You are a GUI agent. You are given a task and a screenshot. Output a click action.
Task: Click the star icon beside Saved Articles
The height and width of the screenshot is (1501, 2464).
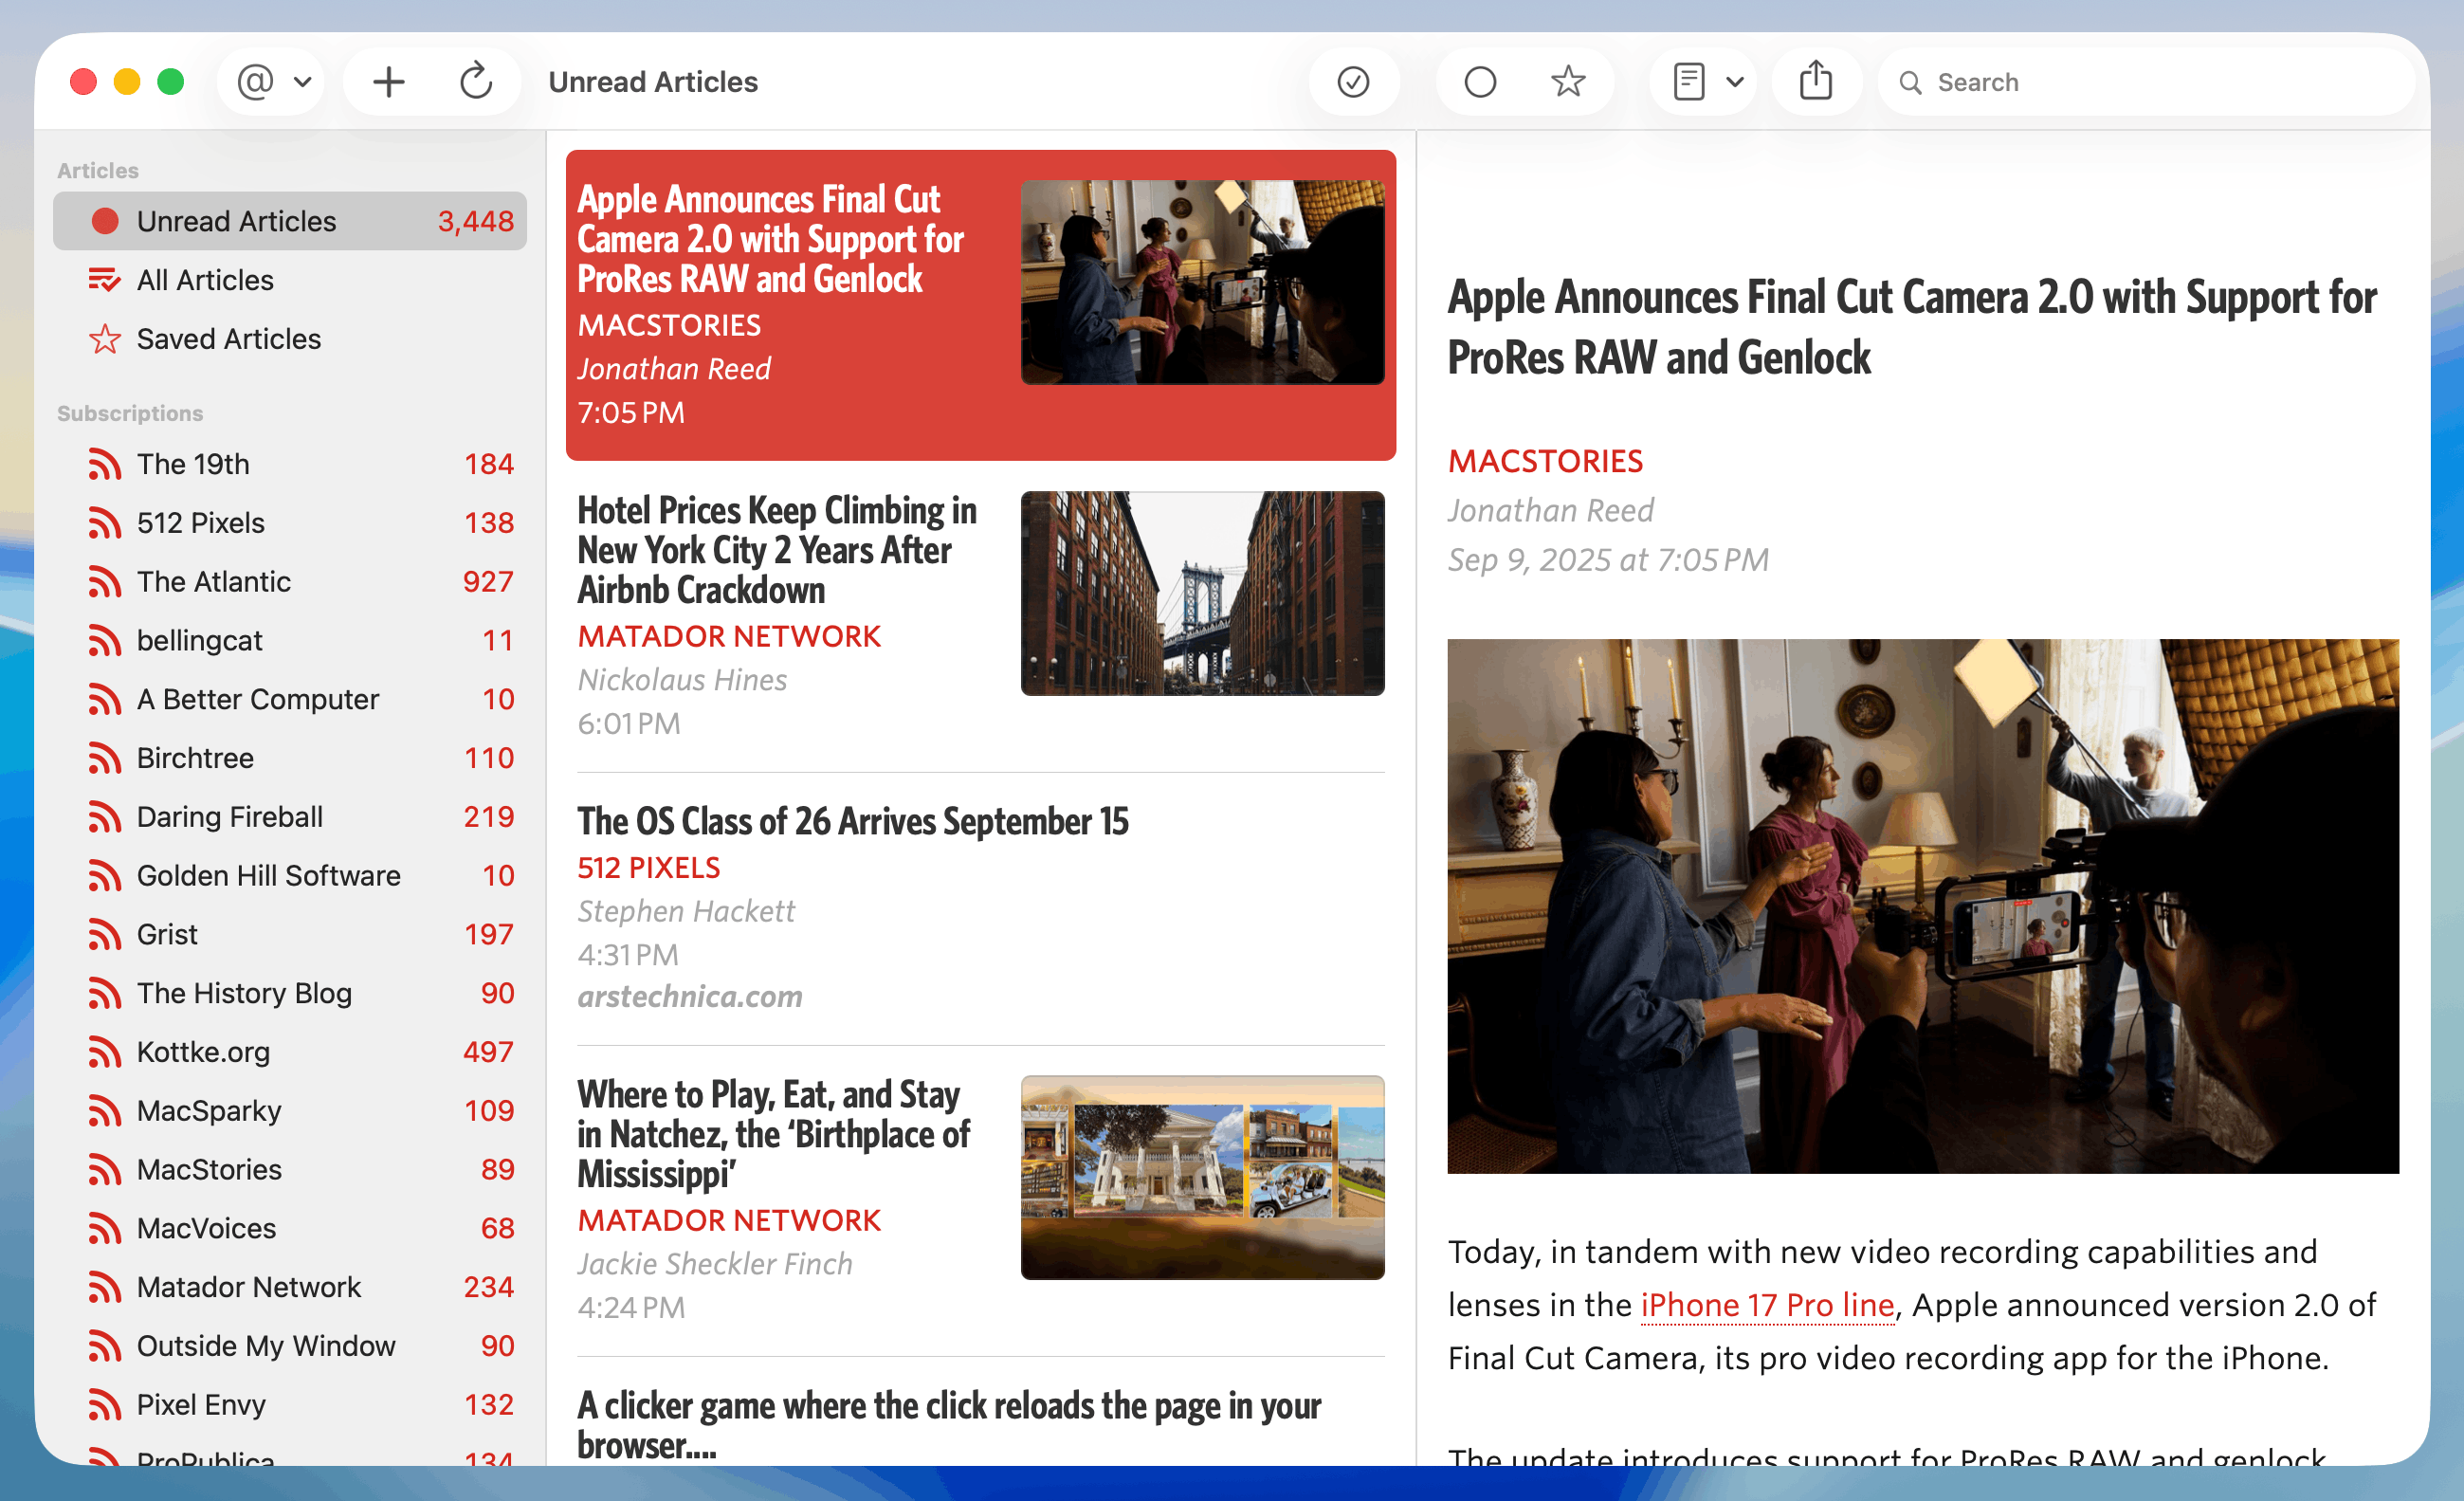(104, 339)
